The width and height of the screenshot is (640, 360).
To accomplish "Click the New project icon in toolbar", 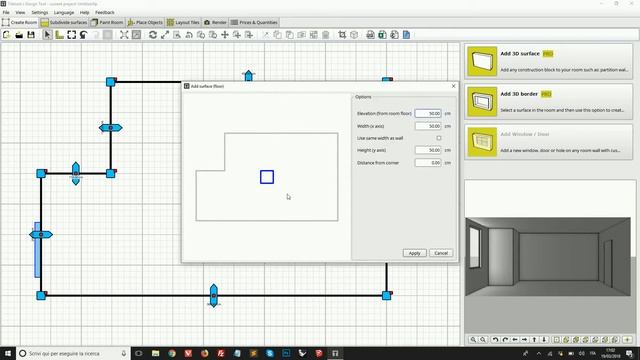I will (7, 35).
